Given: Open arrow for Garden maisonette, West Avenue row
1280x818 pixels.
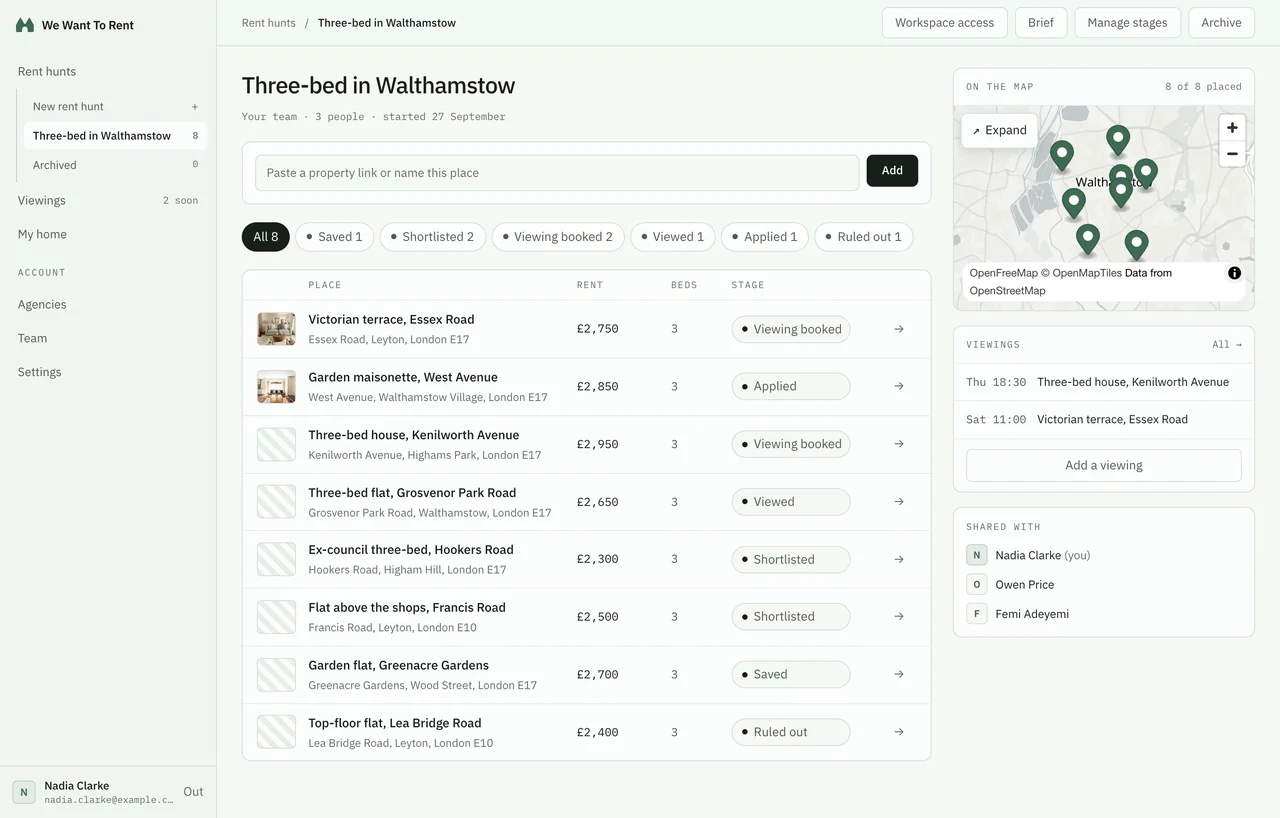Looking at the screenshot, I should point(899,386).
